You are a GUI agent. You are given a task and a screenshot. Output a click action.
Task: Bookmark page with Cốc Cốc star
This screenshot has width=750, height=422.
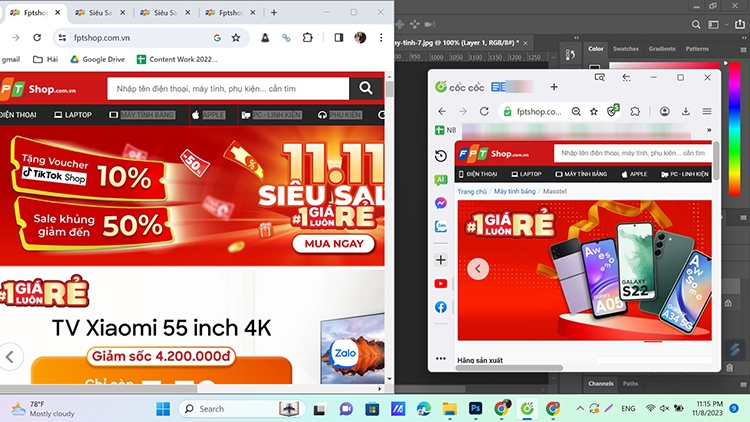594,111
